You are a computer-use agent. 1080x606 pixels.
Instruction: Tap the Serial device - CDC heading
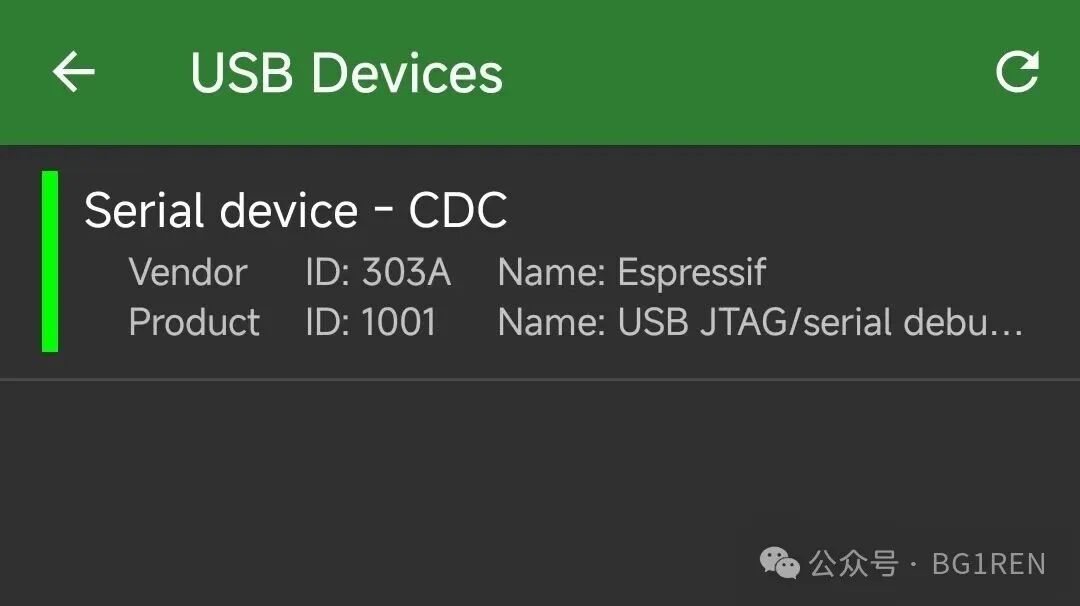coord(297,210)
